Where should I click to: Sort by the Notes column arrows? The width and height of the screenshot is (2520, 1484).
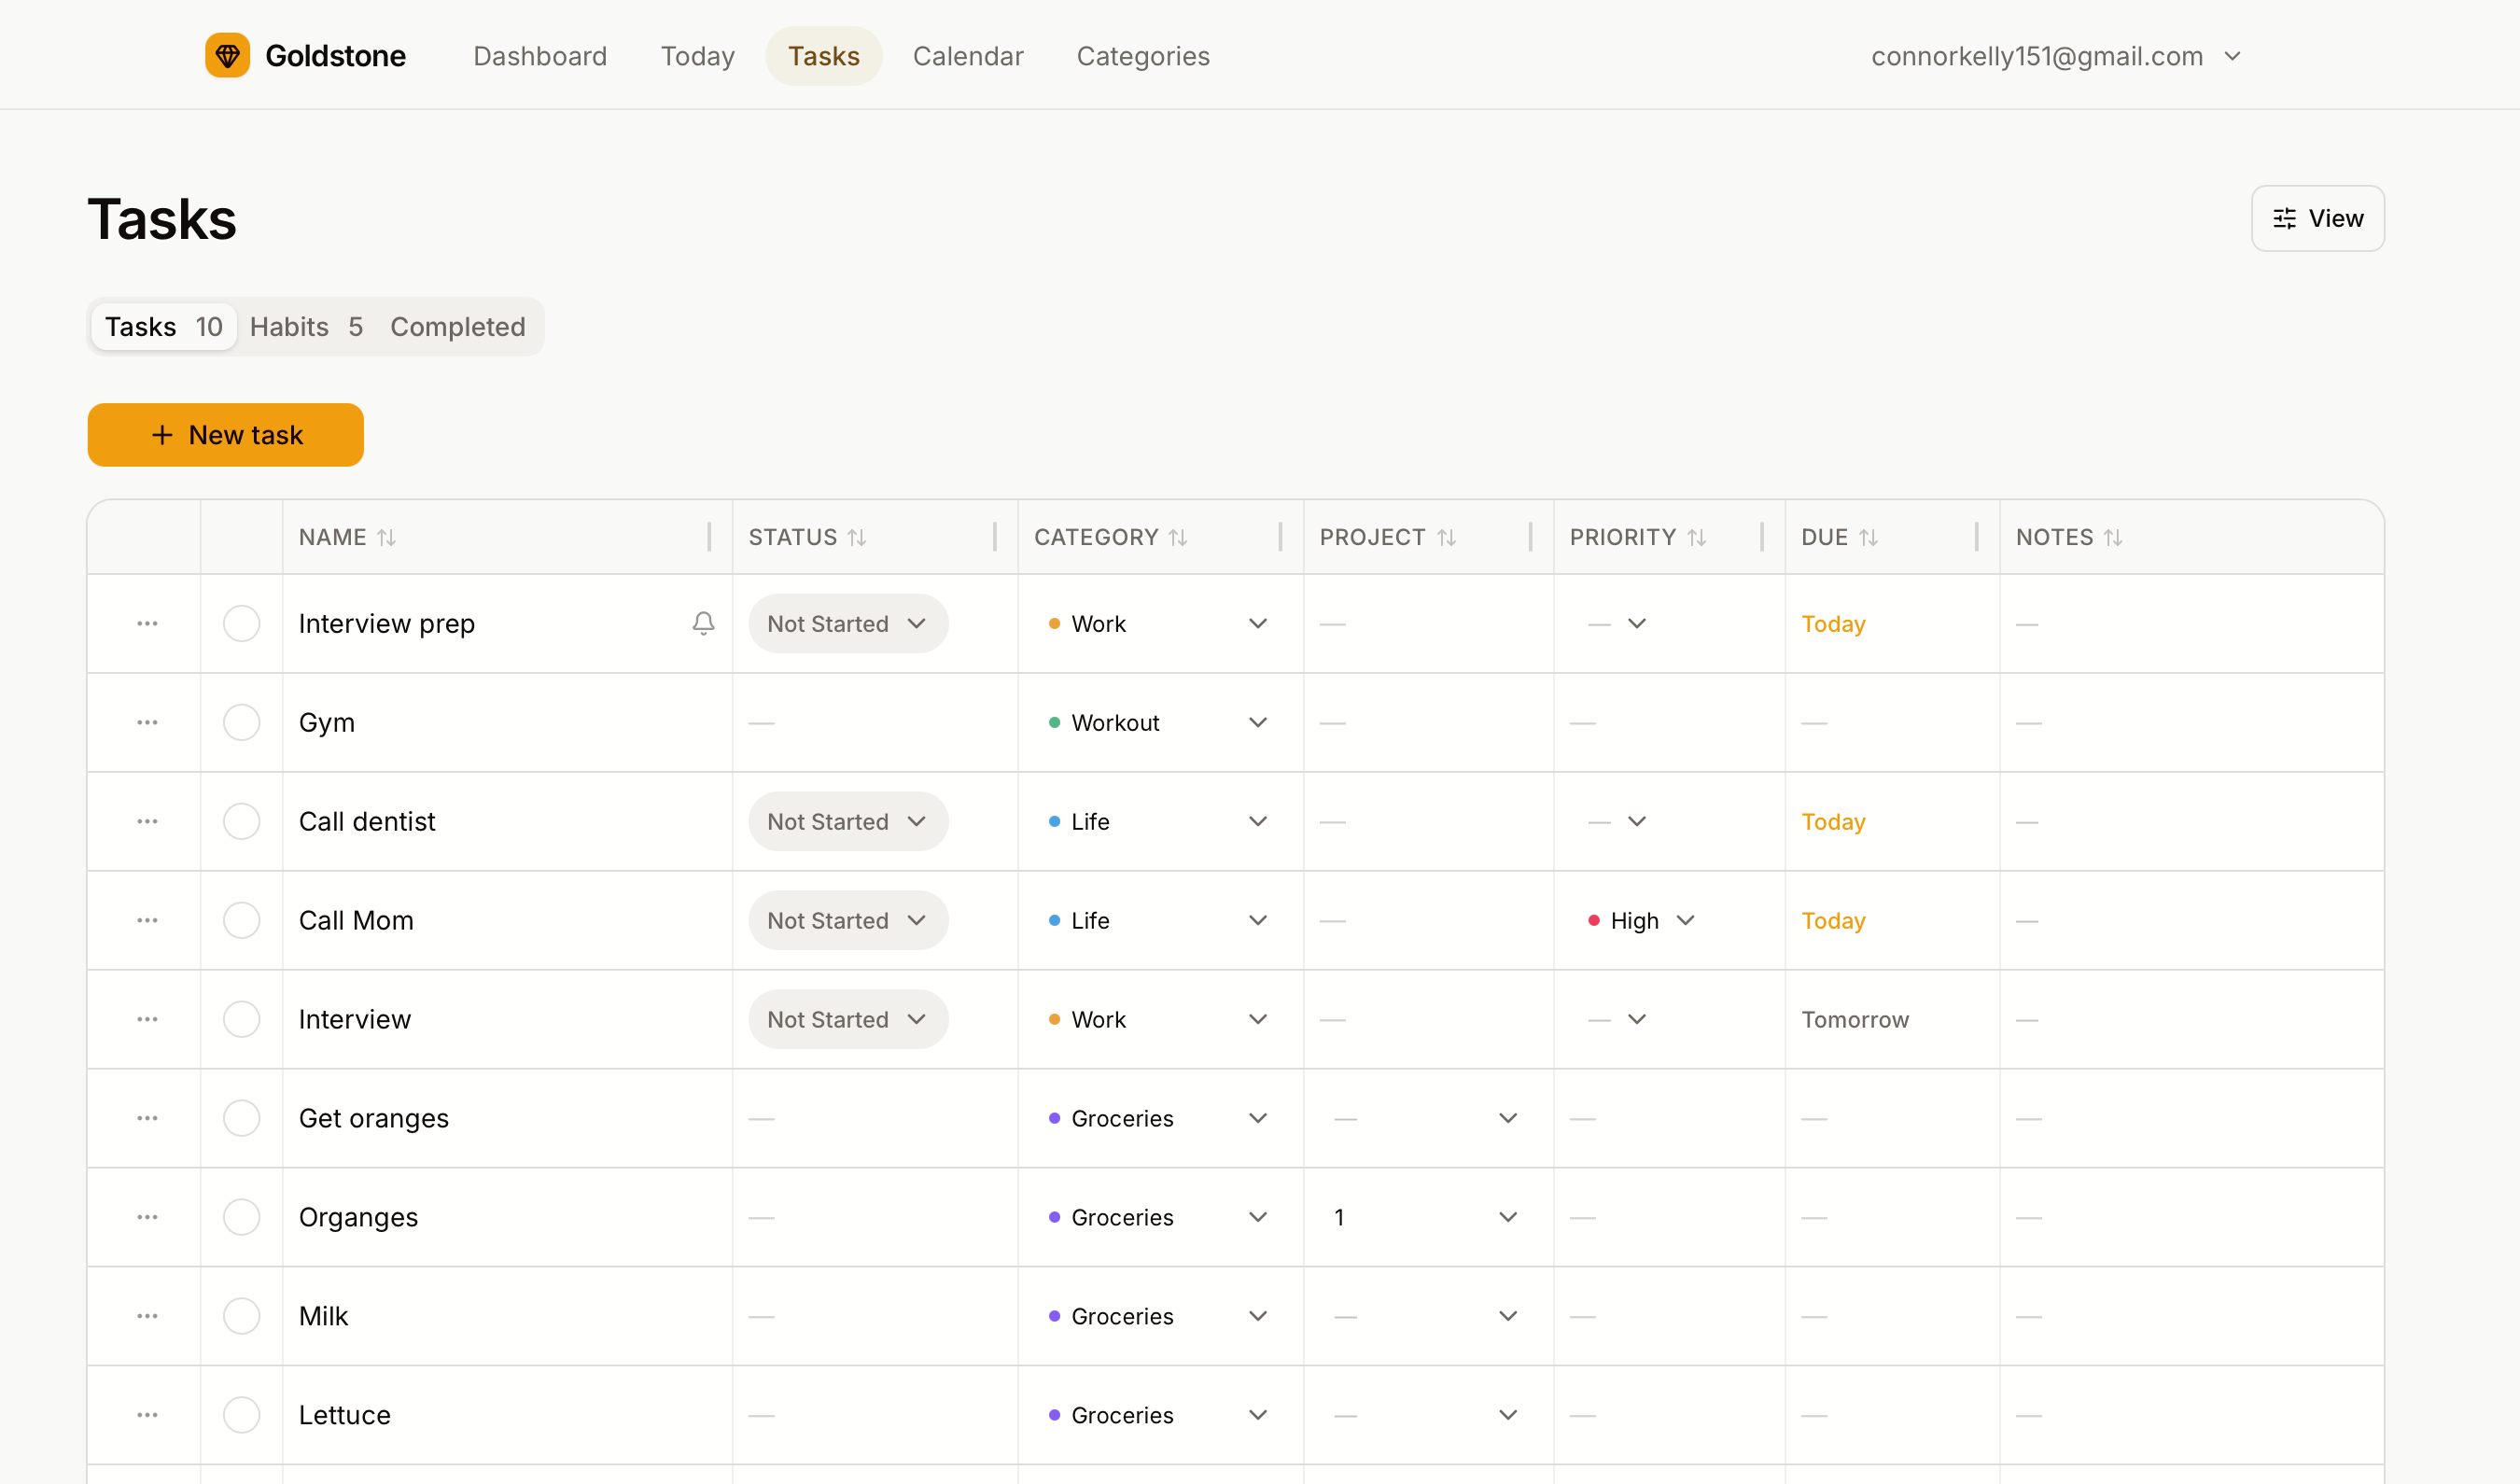(x=2112, y=537)
